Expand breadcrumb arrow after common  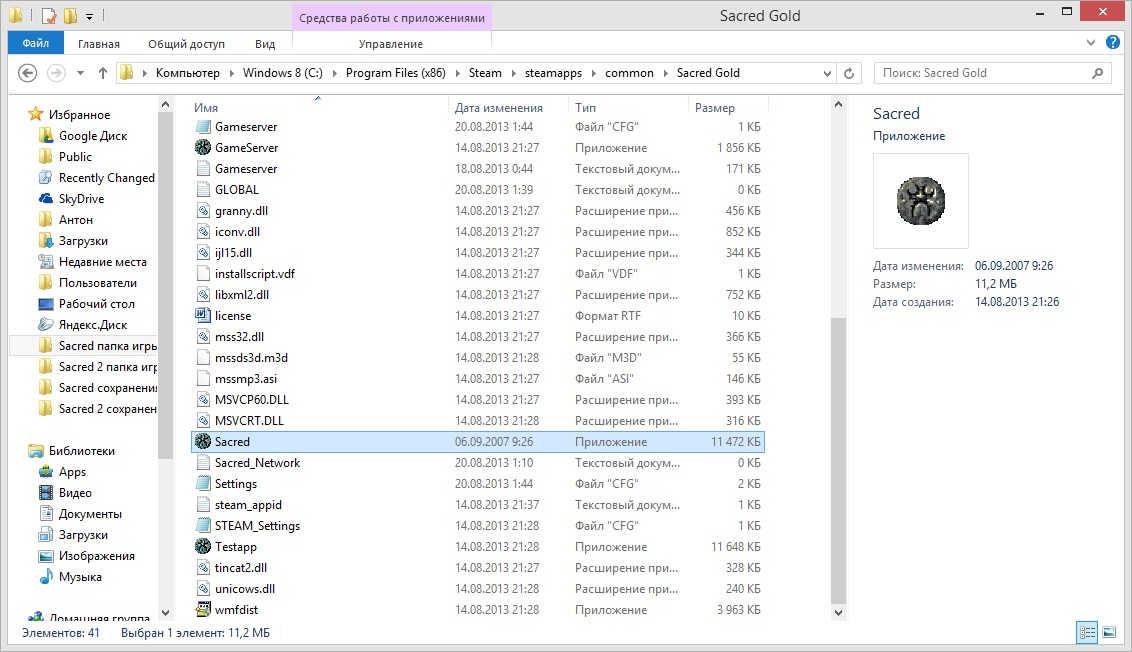point(666,73)
